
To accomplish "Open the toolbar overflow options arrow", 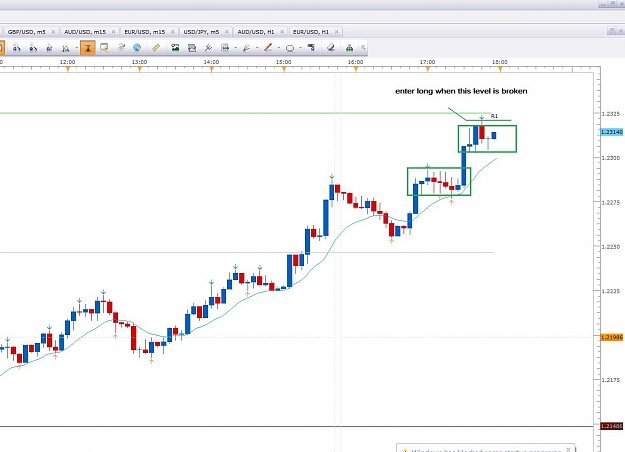I will 363,48.
